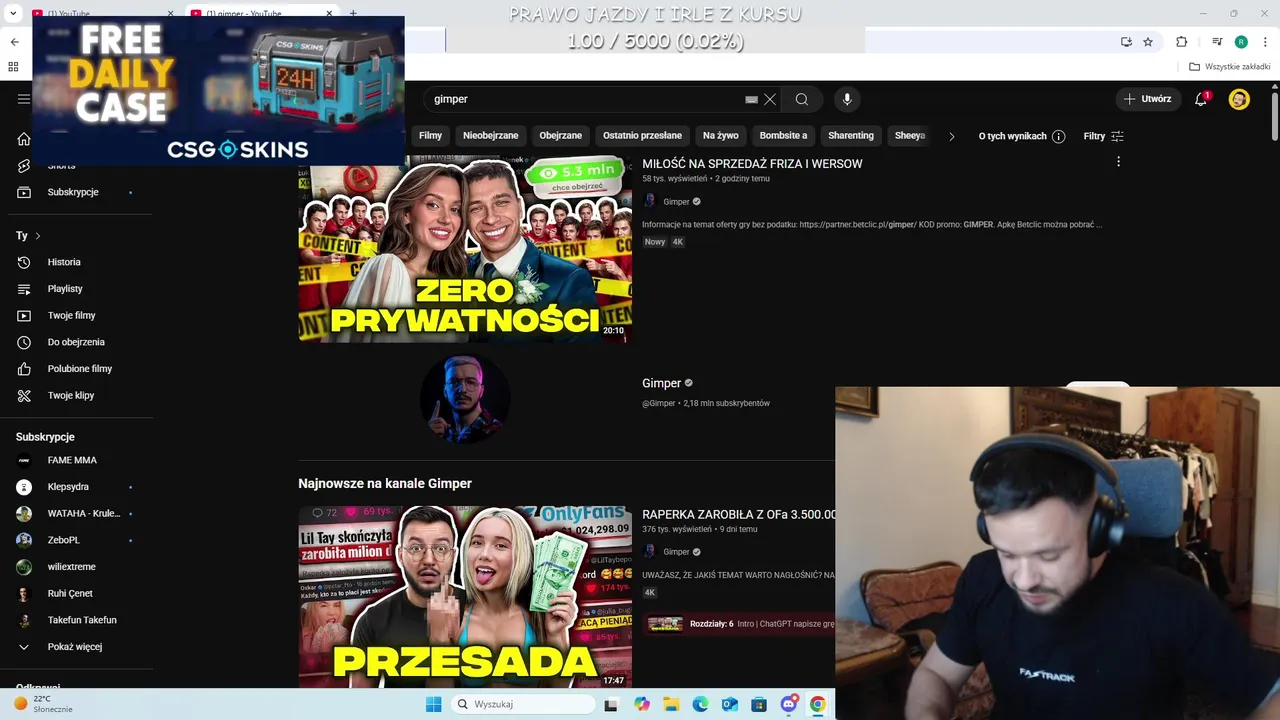Open Wszystkie zakładki bookmarks folder
The image size is (1280, 720).
[x=1230, y=67]
